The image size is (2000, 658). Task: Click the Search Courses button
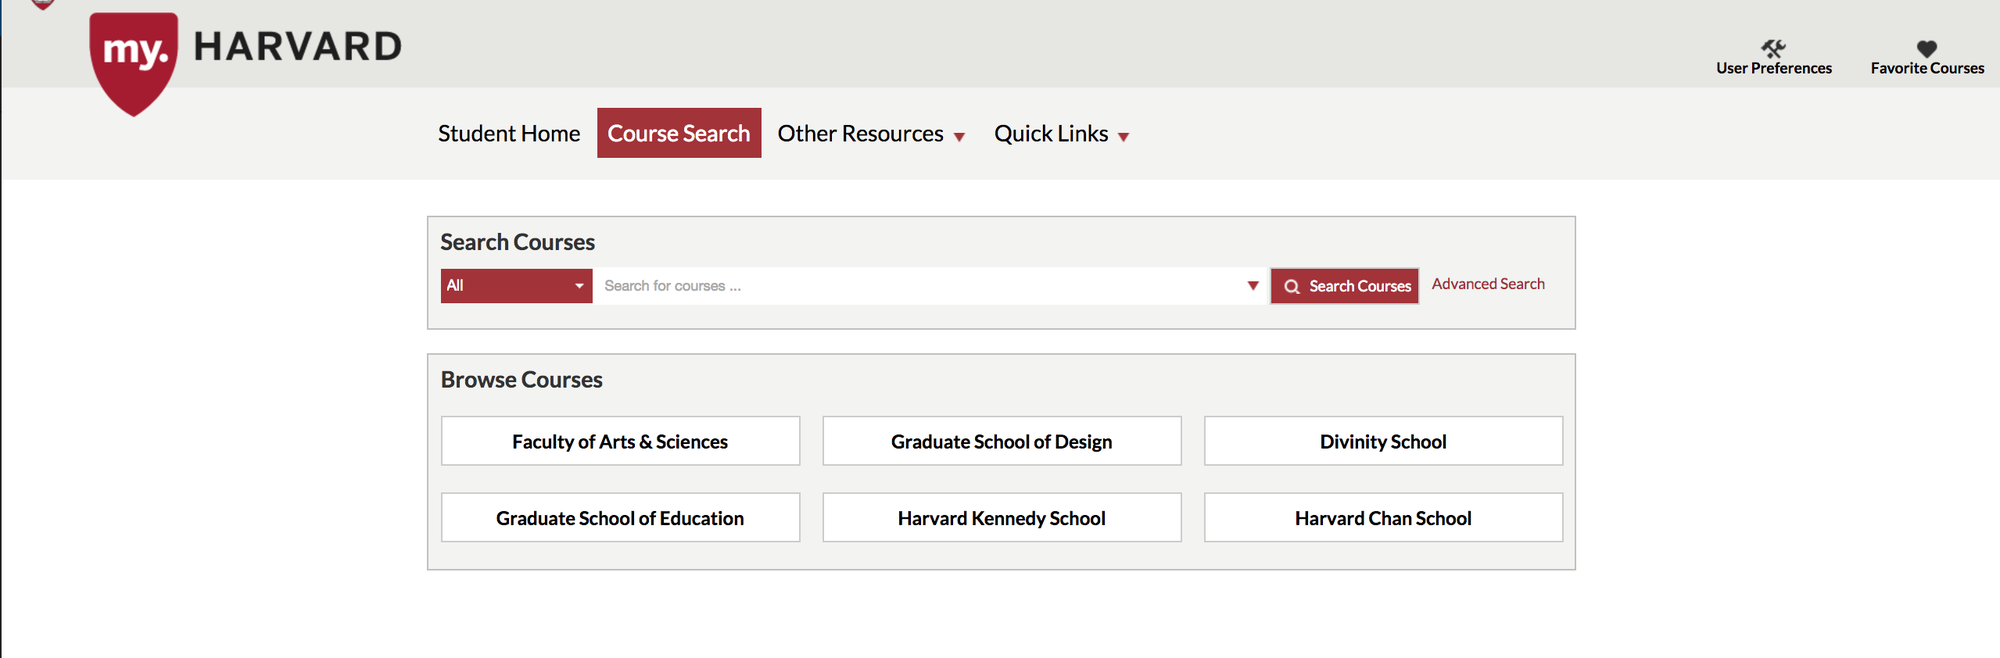click(1345, 286)
